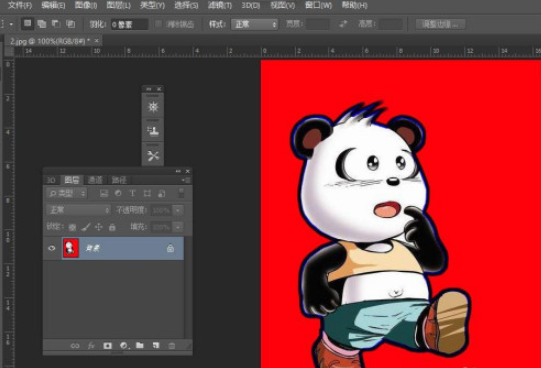The image size is (541, 368).
Task: Click the 羽化 feather input field
Action: (129, 24)
